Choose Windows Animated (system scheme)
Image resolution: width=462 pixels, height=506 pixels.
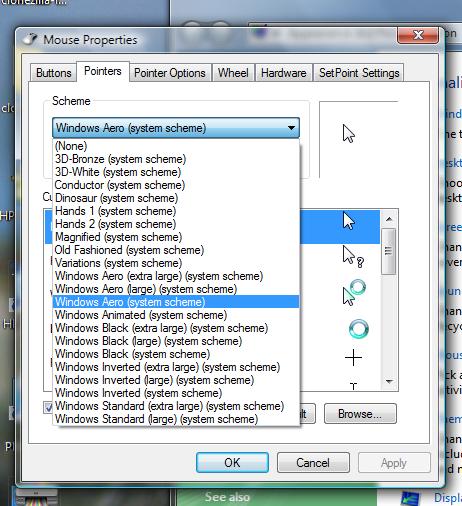(176, 315)
